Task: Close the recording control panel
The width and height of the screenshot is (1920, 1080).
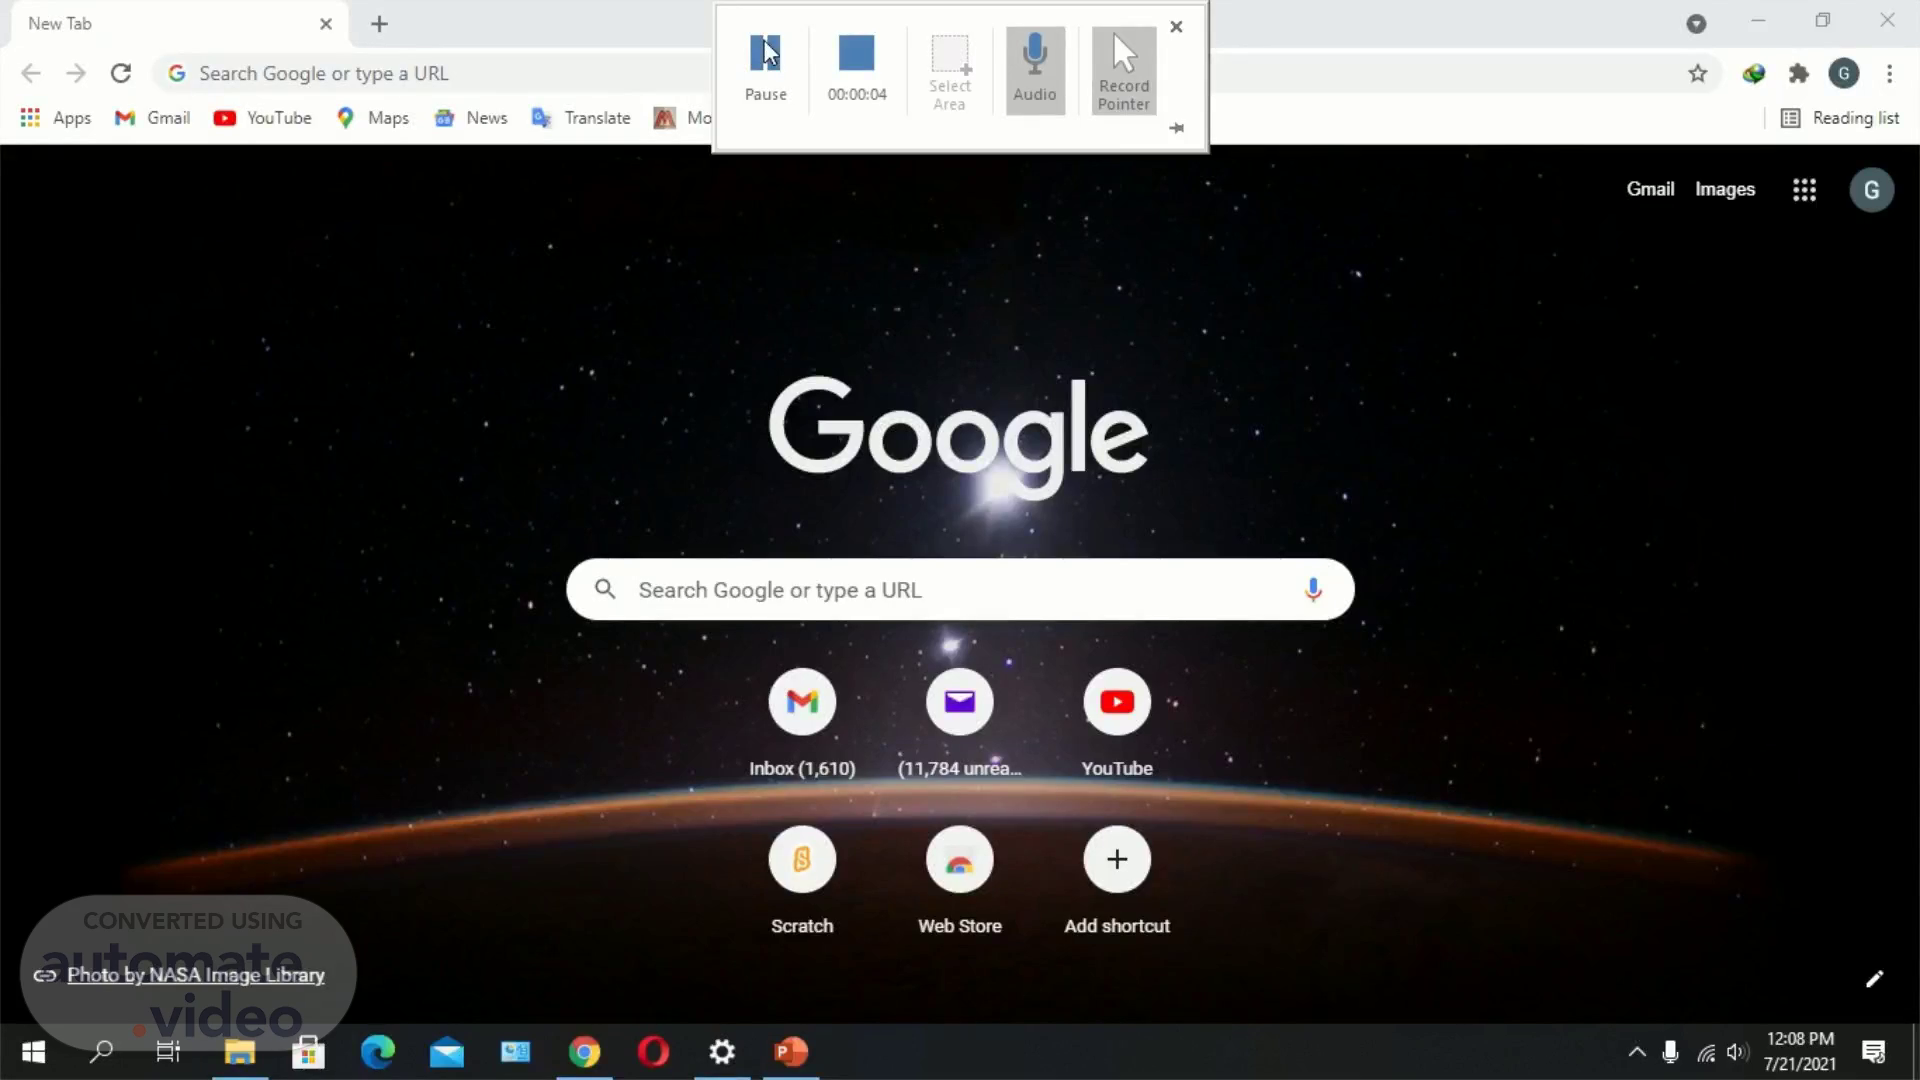Action: [x=1176, y=27]
